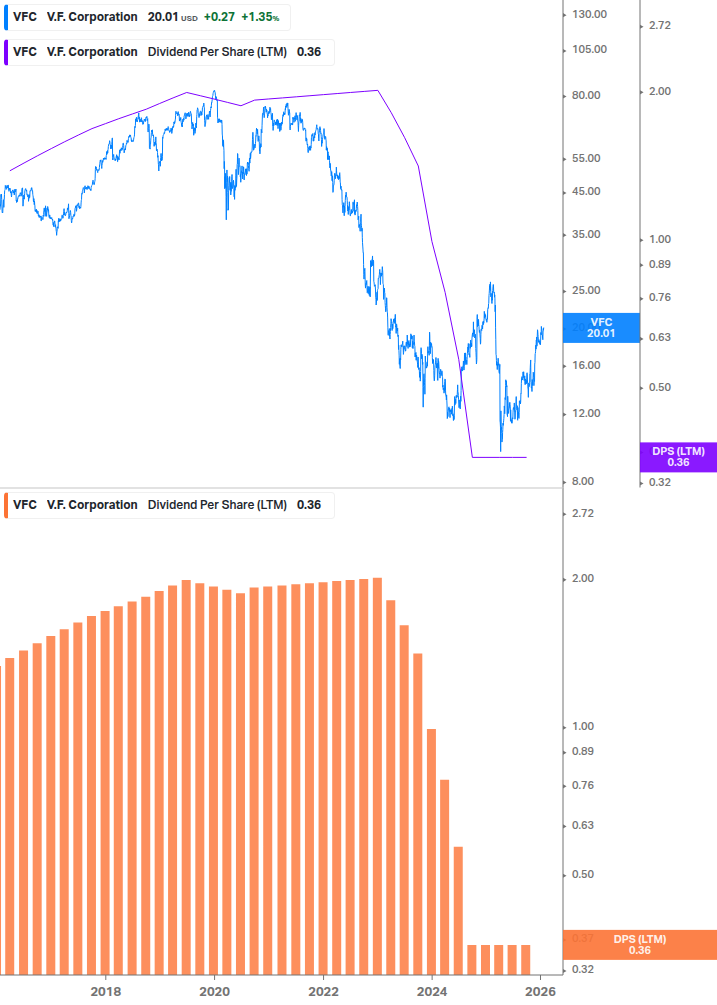Click the orange DPS (LTM) 0.36 axis tag
The width and height of the screenshot is (717, 1005).
pyautogui.click(x=640, y=944)
